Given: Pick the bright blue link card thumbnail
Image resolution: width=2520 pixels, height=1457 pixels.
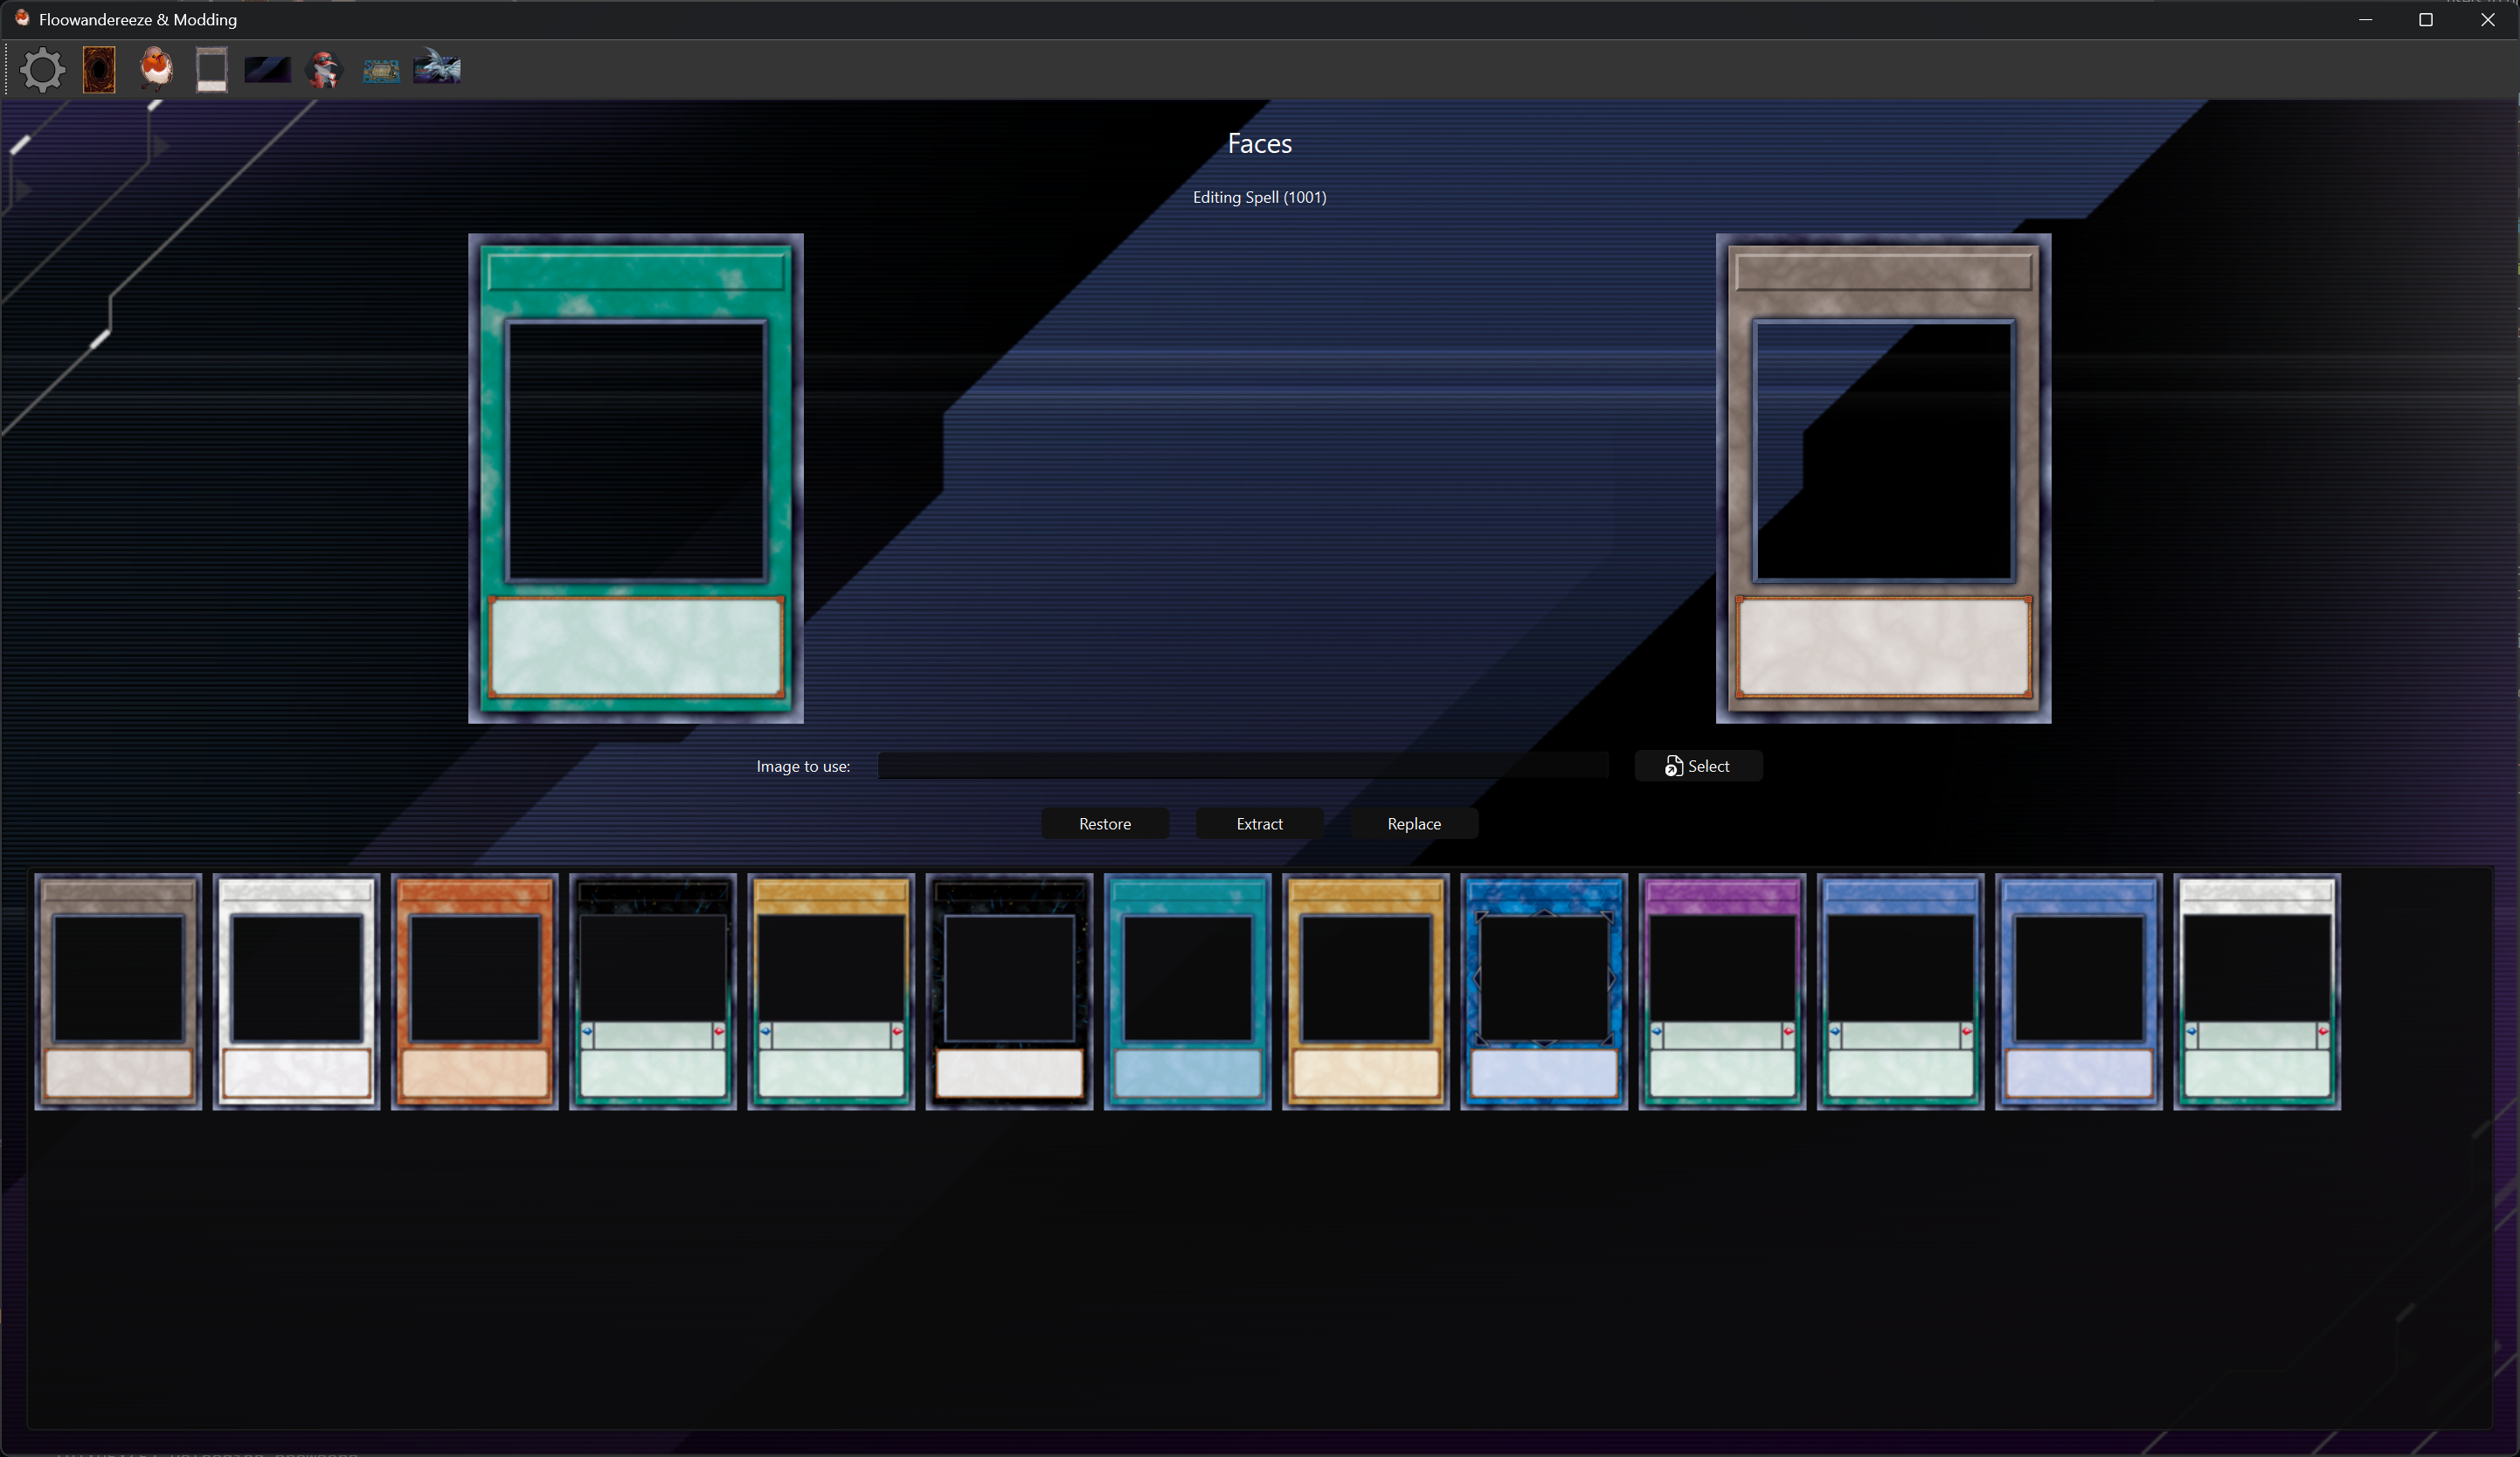Looking at the screenshot, I should point(1544,991).
